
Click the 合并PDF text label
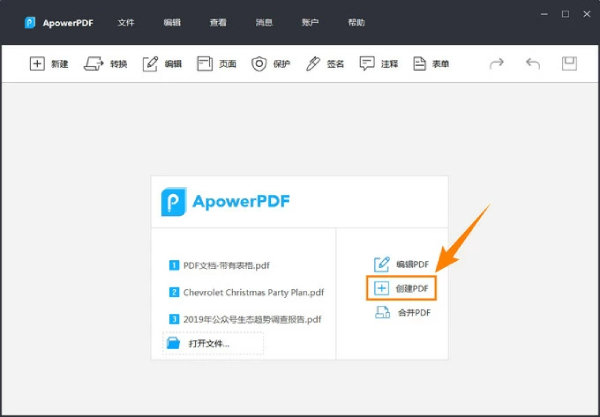414,313
